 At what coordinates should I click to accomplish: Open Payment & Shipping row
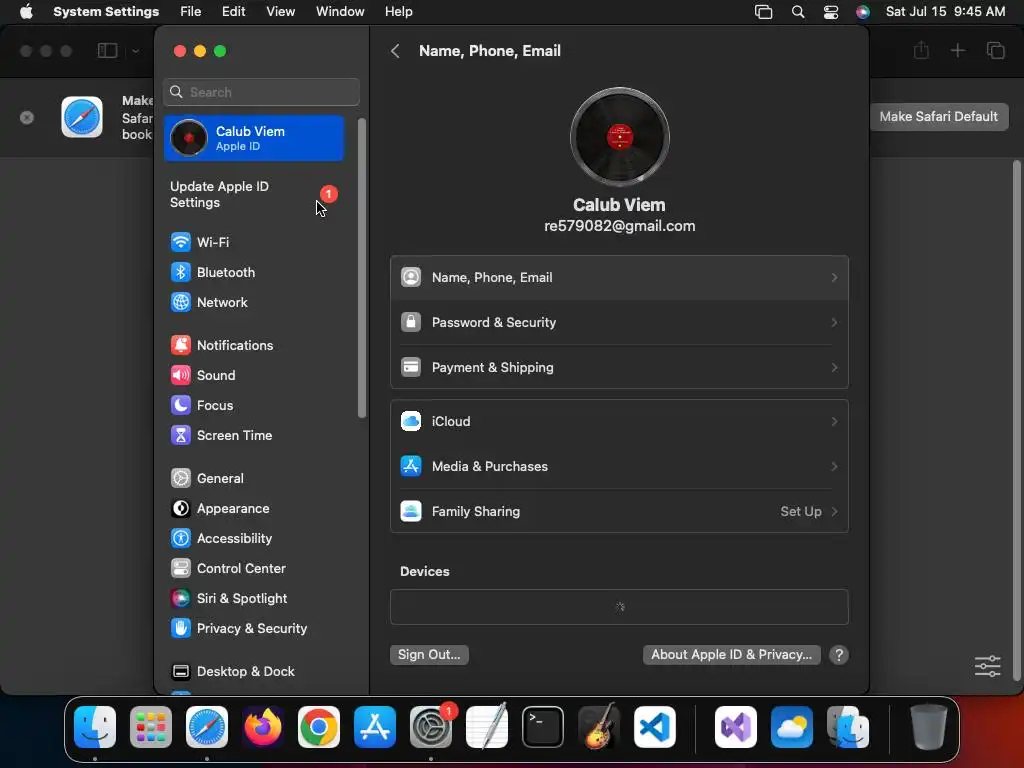(619, 368)
